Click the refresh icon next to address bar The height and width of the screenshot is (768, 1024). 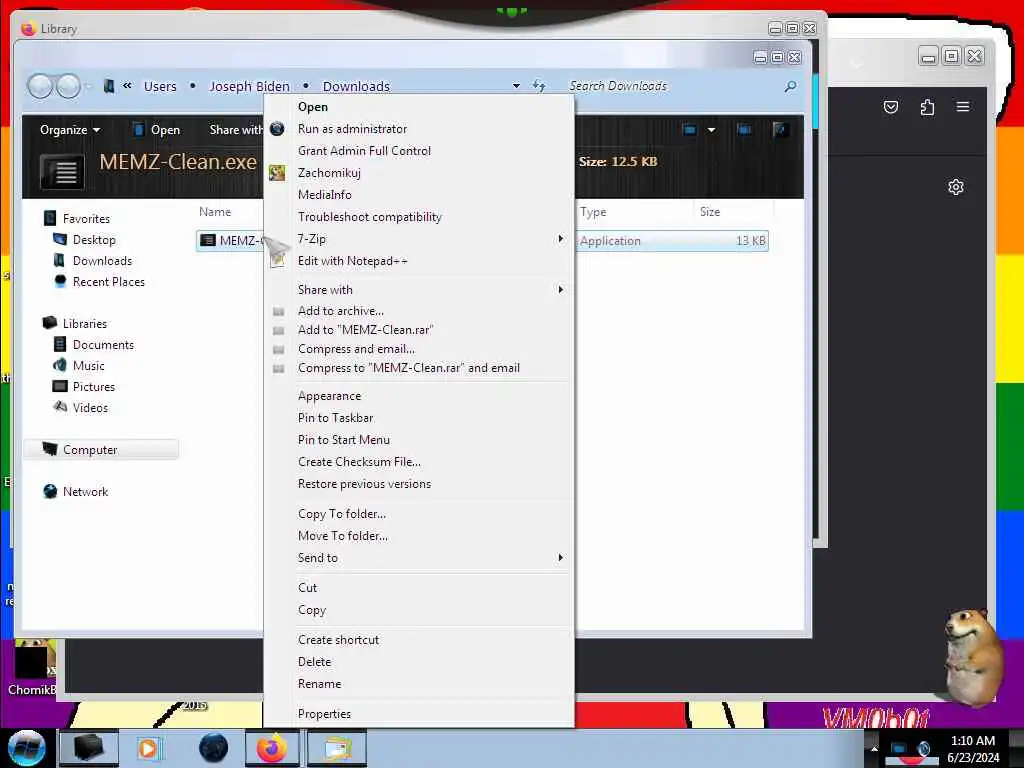pos(539,86)
